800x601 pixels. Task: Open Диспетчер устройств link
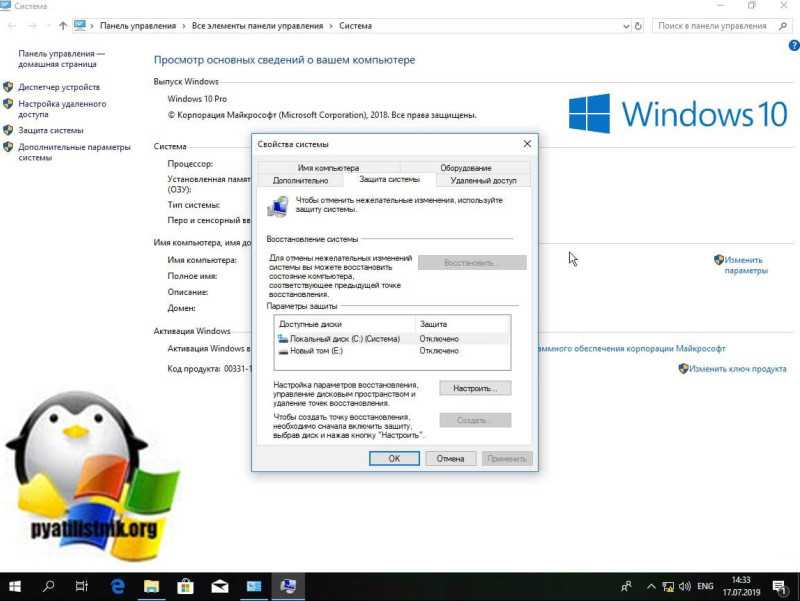point(59,87)
